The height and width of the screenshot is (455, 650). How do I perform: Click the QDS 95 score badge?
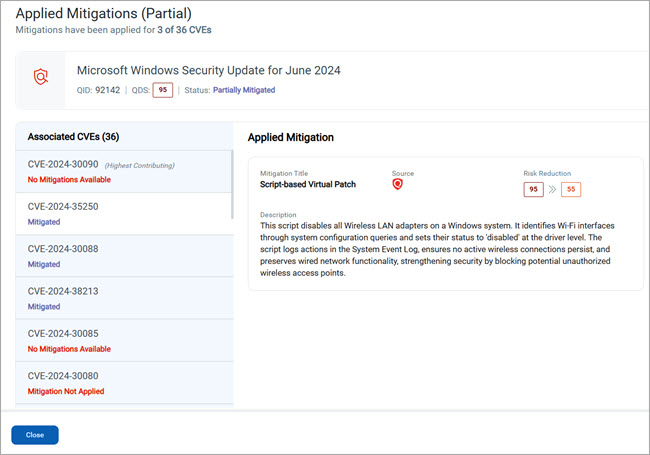pos(162,90)
